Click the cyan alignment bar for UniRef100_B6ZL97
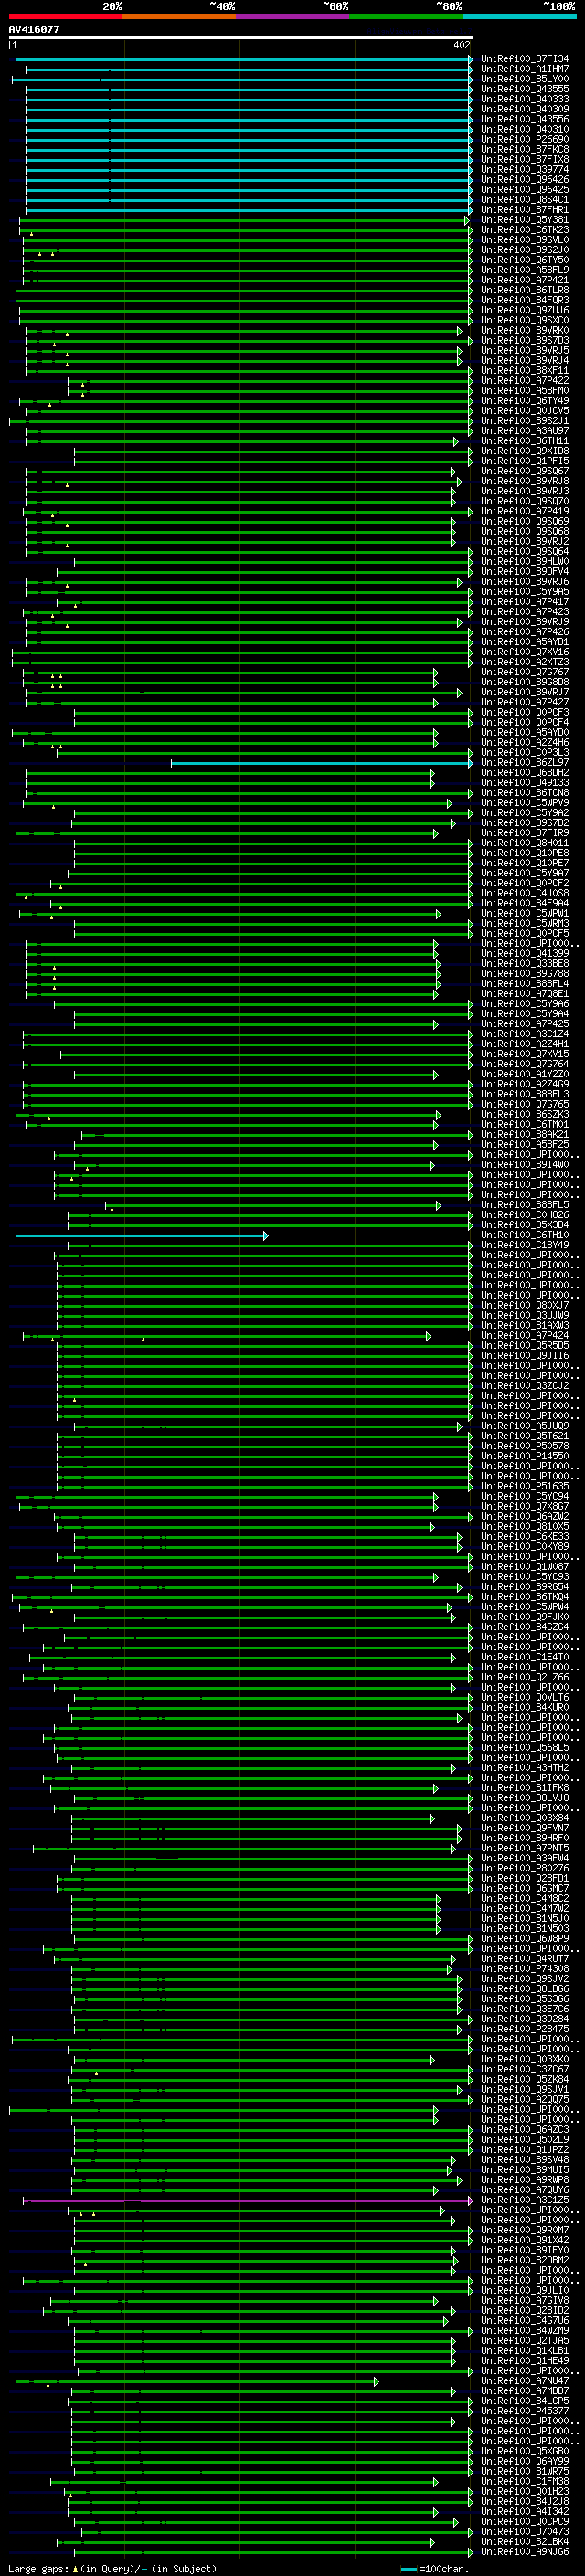585x2576 pixels. tap(320, 763)
